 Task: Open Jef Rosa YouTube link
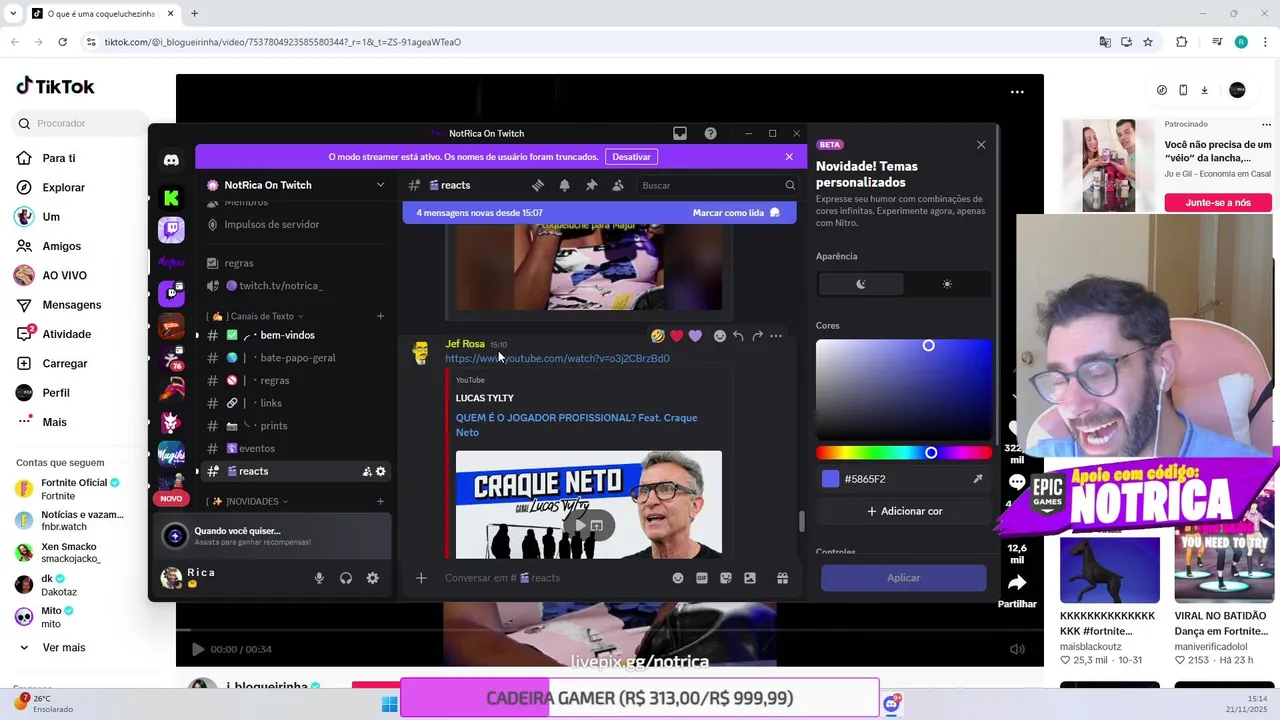tap(557, 358)
